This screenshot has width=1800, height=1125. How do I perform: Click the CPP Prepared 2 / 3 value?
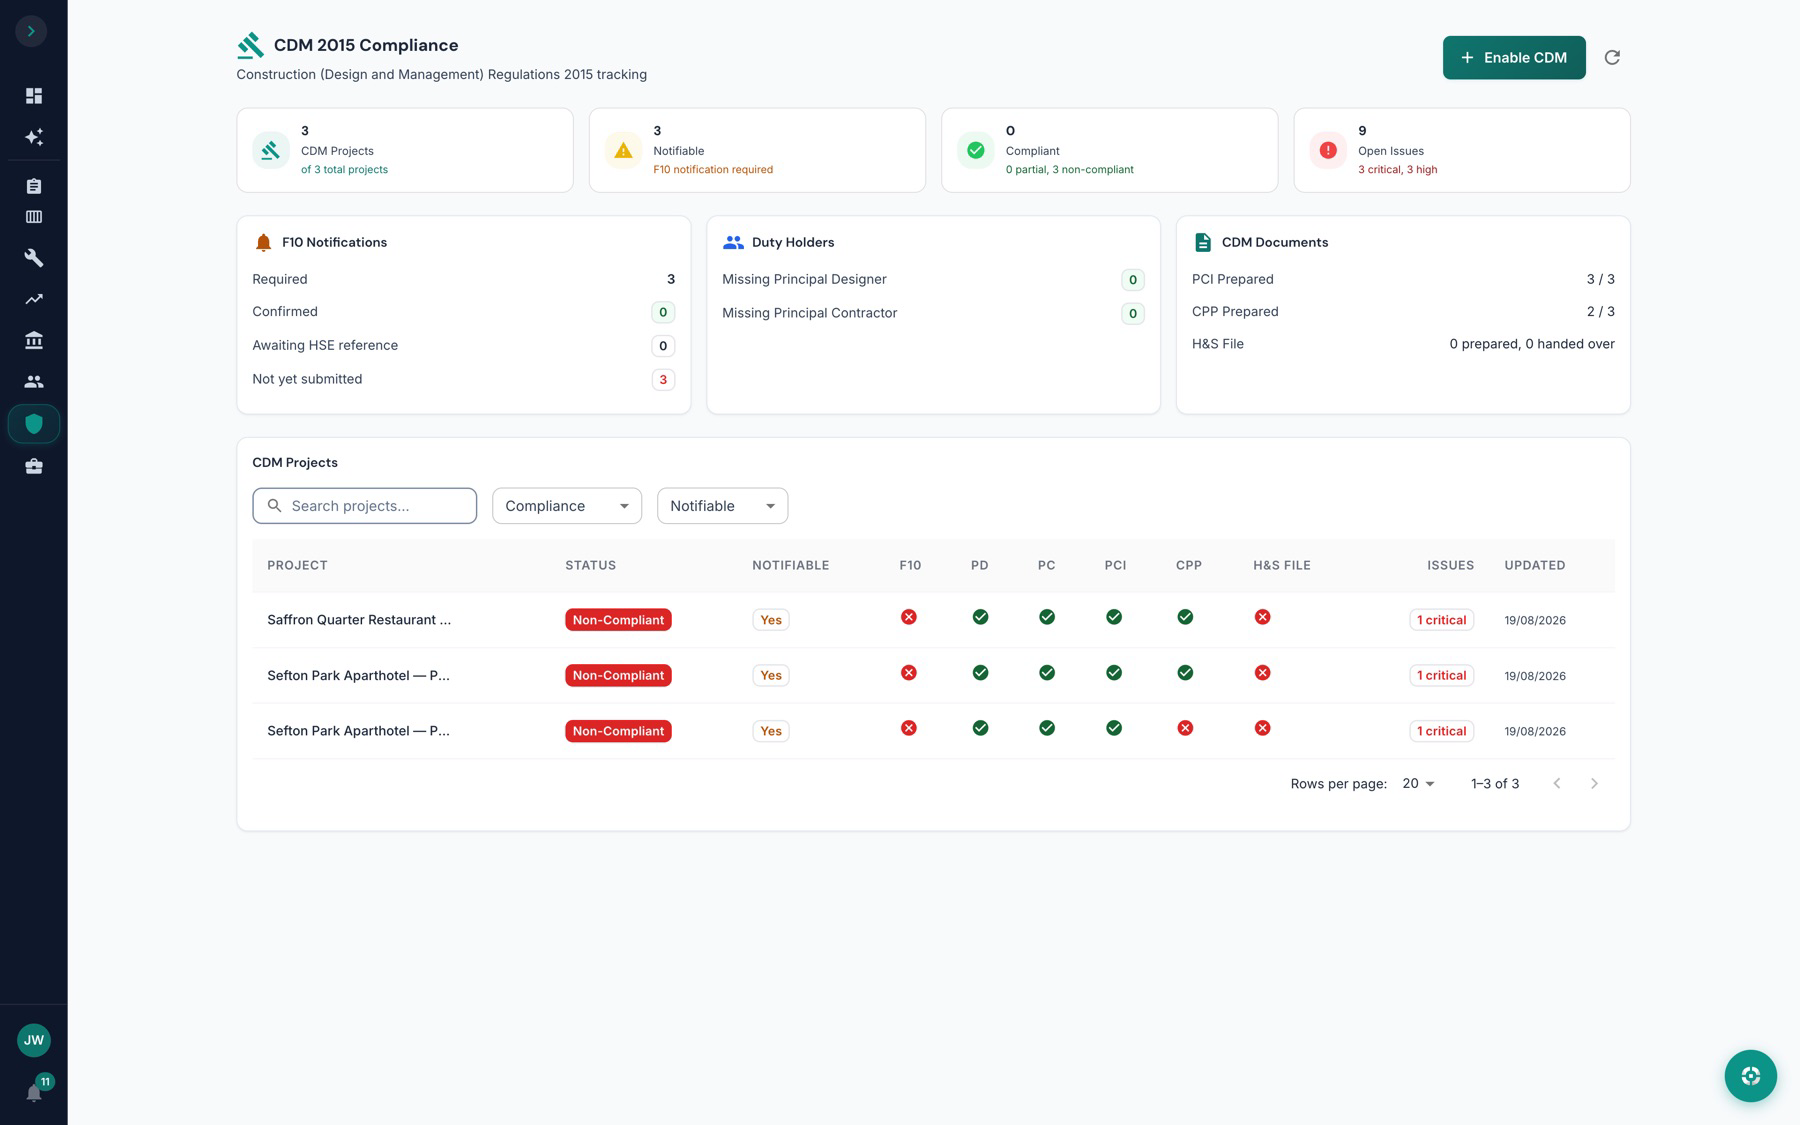click(1600, 311)
